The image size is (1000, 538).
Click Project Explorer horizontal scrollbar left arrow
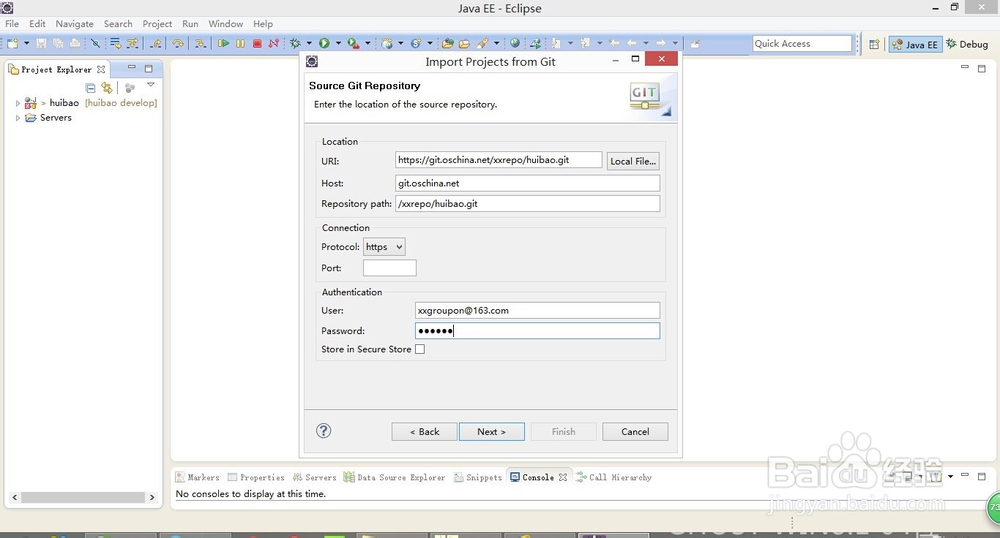(15, 497)
